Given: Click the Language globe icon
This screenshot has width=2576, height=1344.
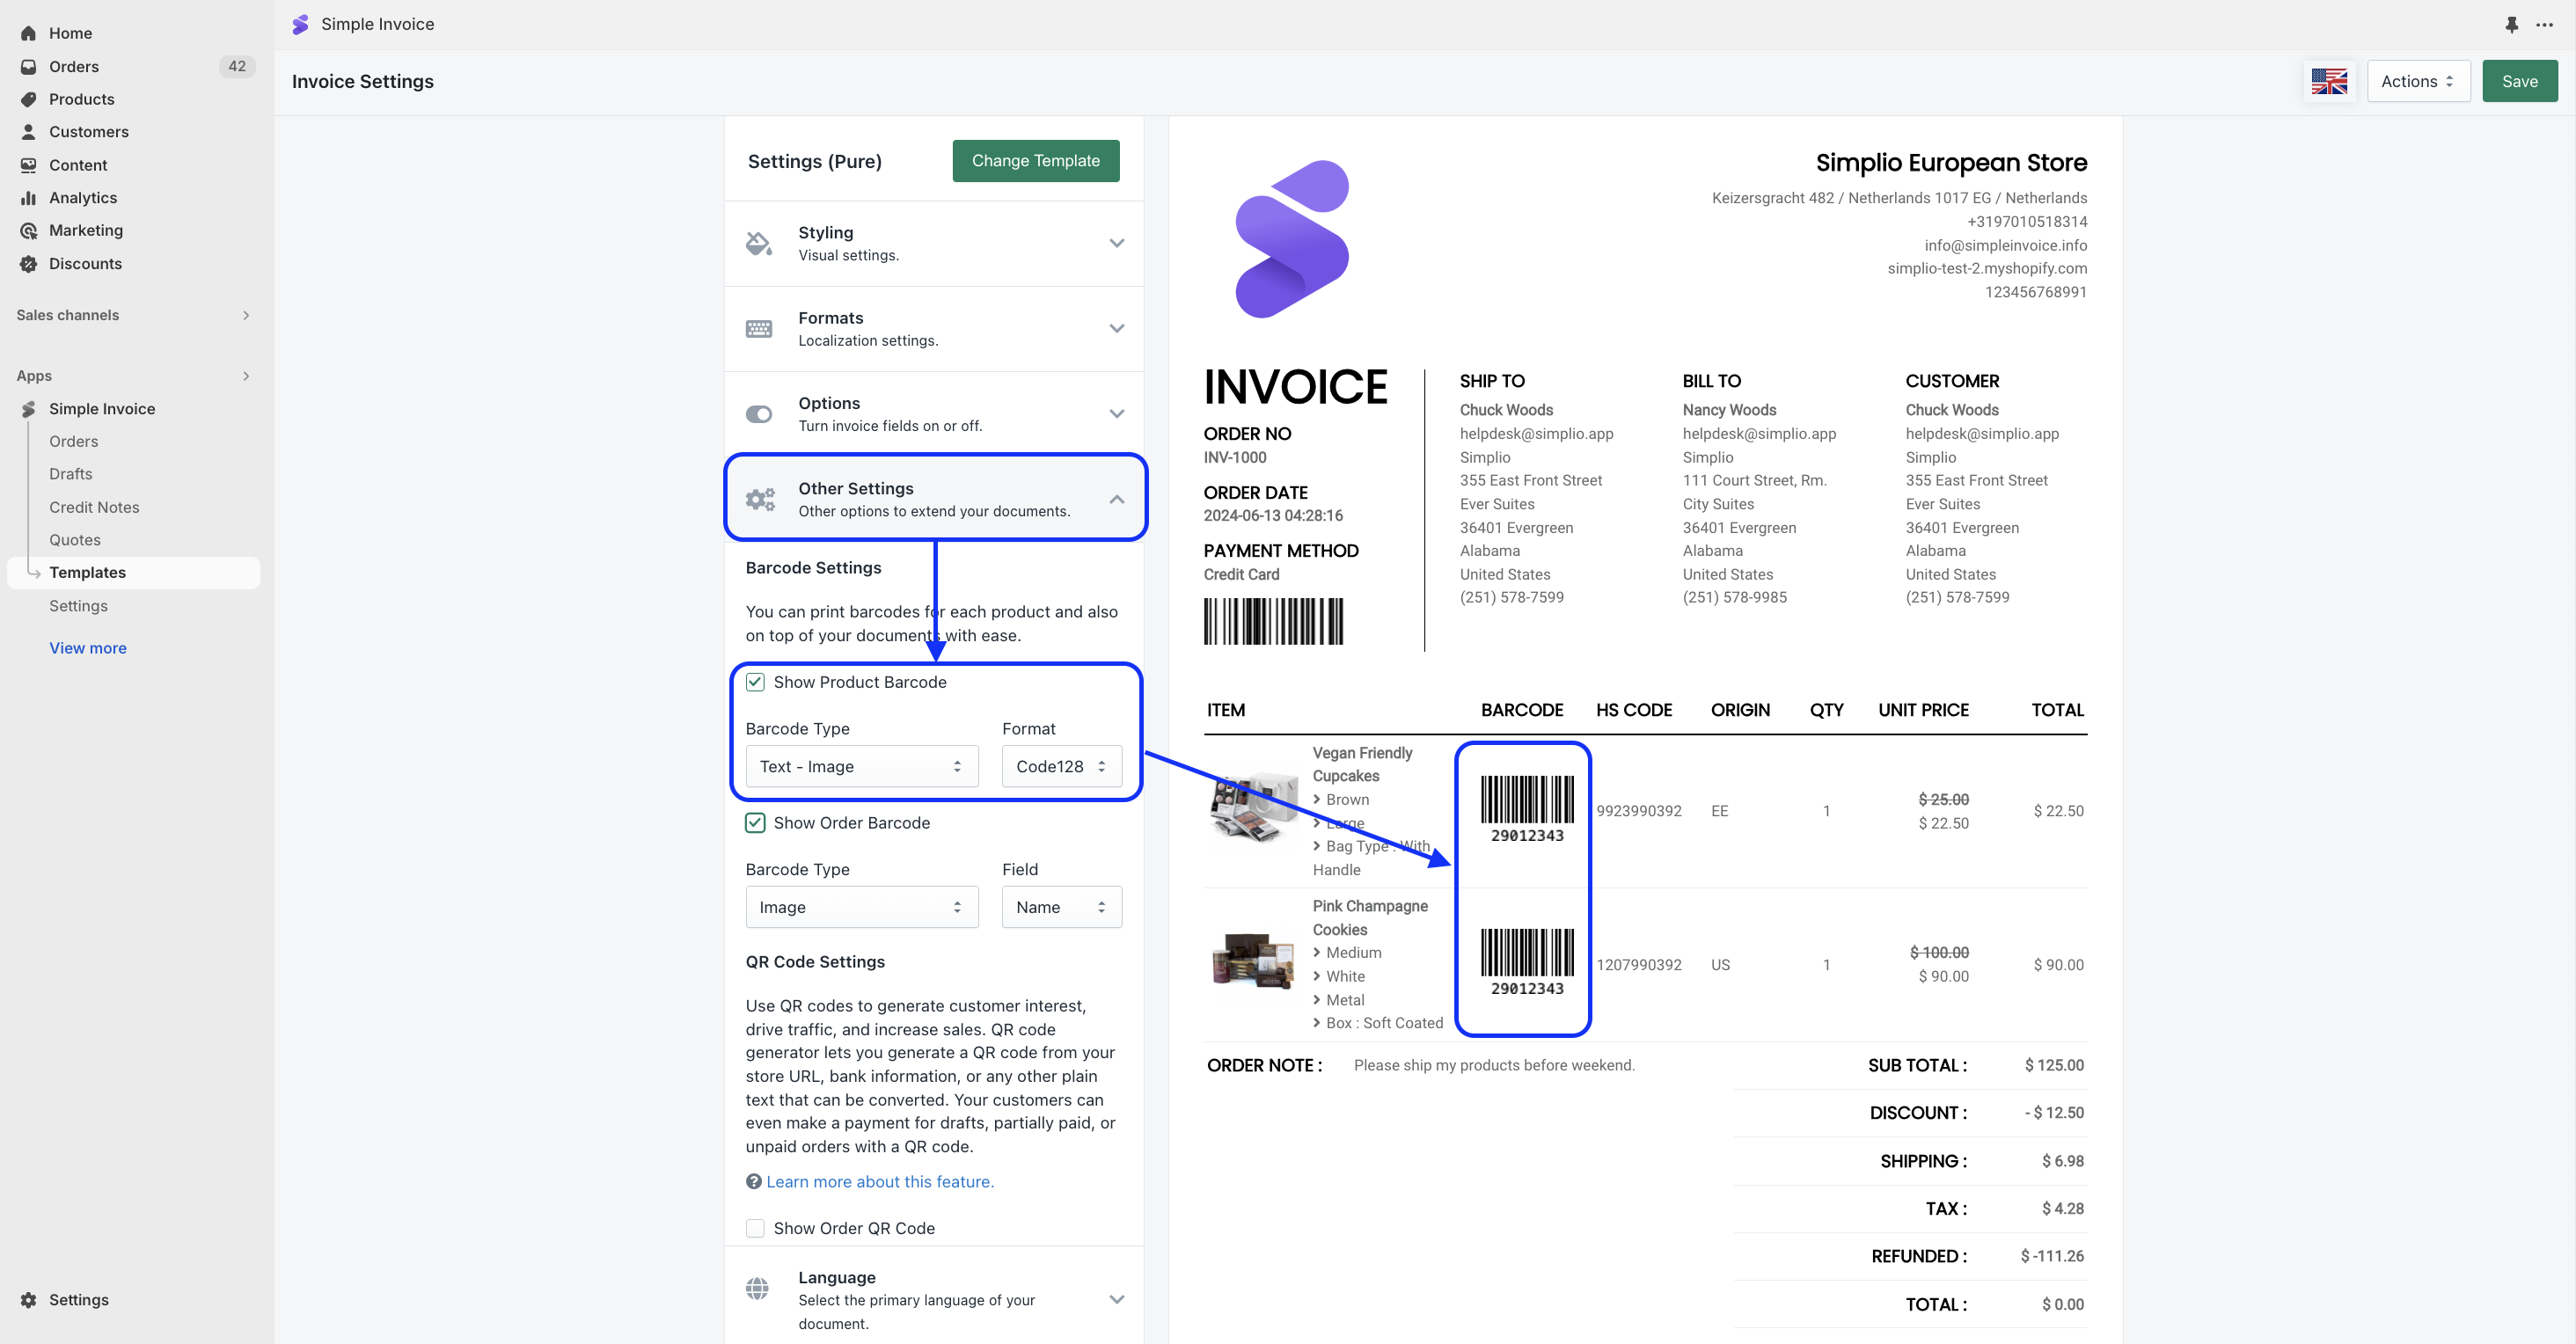Looking at the screenshot, I should [x=758, y=1288].
